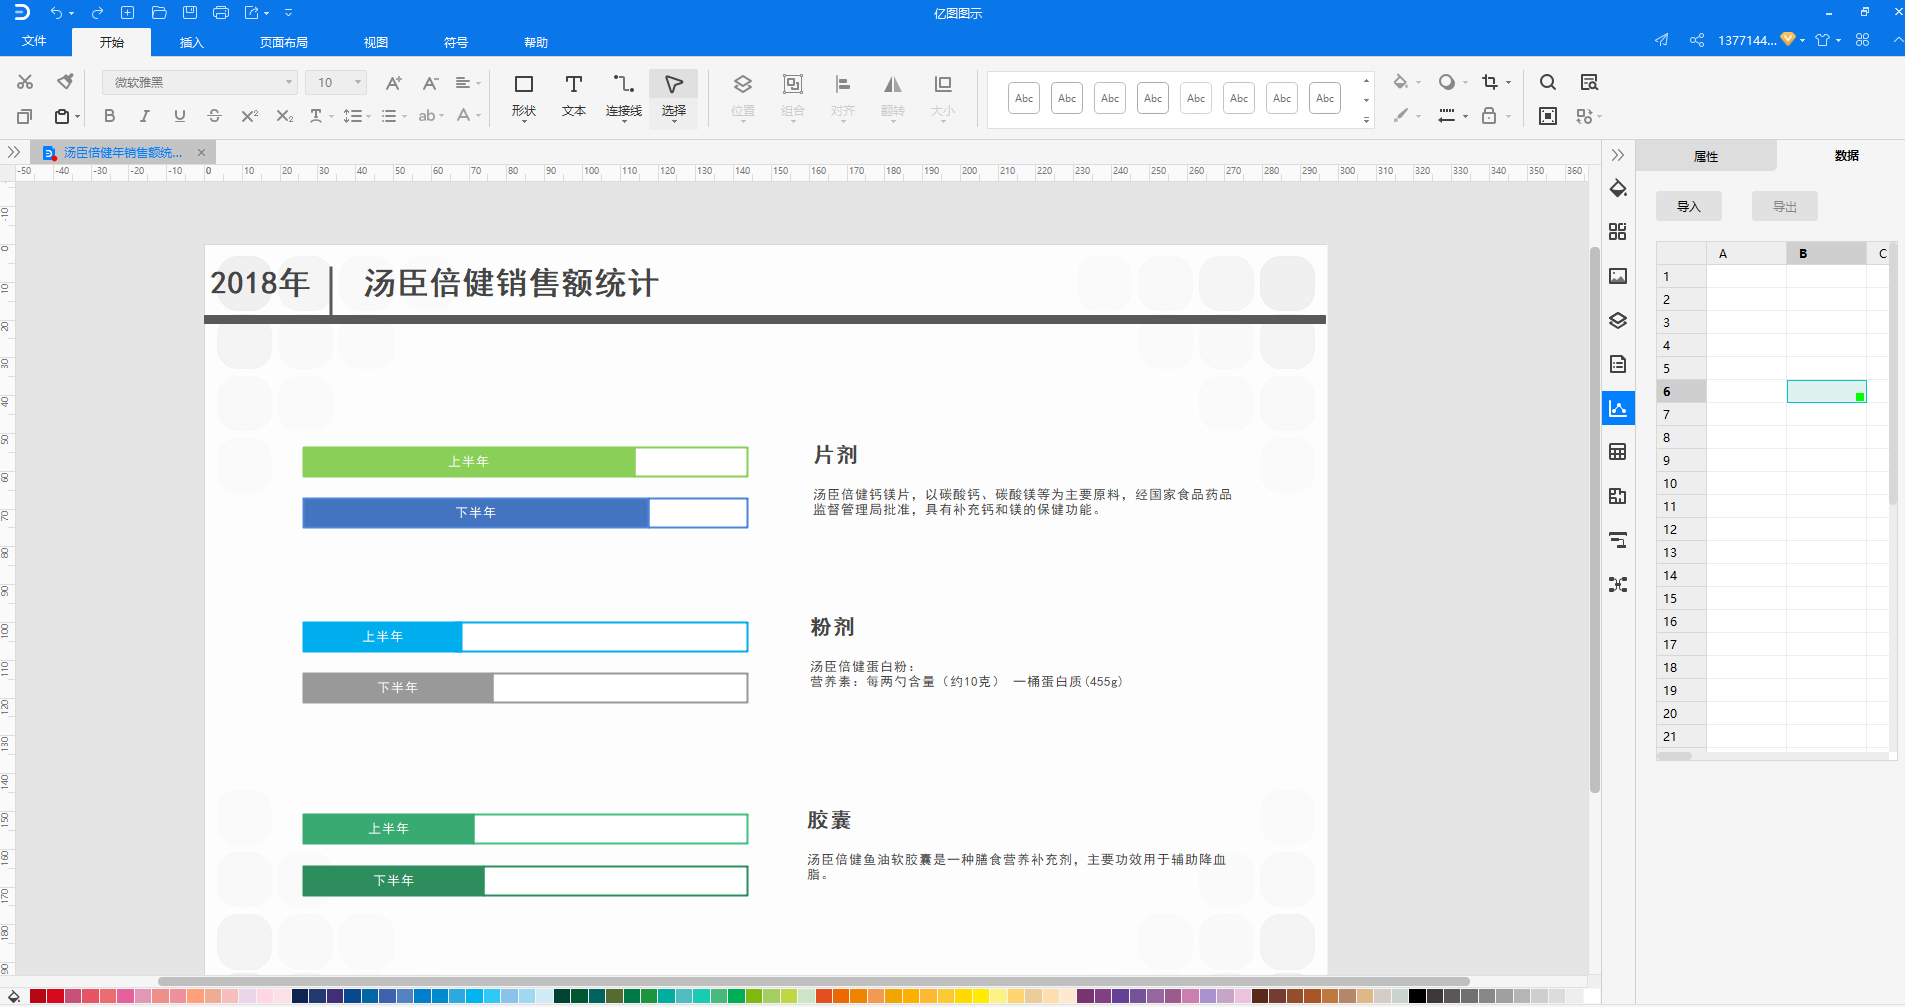Image resolution: width=1905 pixels, height=1007 pixels.
Task: Open the image panel in sidebar
Action: [x=1618, y=276]
